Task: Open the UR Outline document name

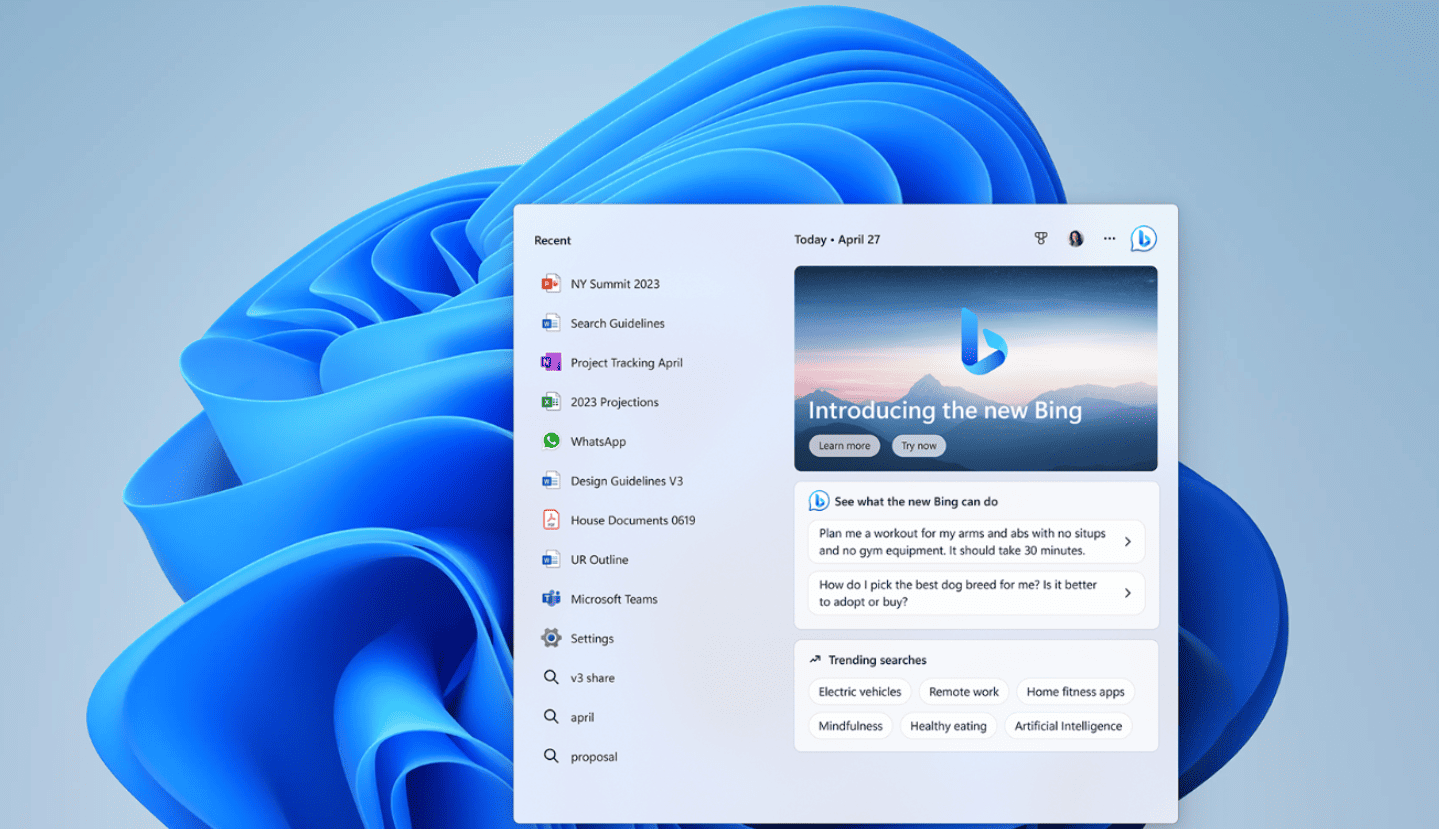Action: [x=599, y=560]
